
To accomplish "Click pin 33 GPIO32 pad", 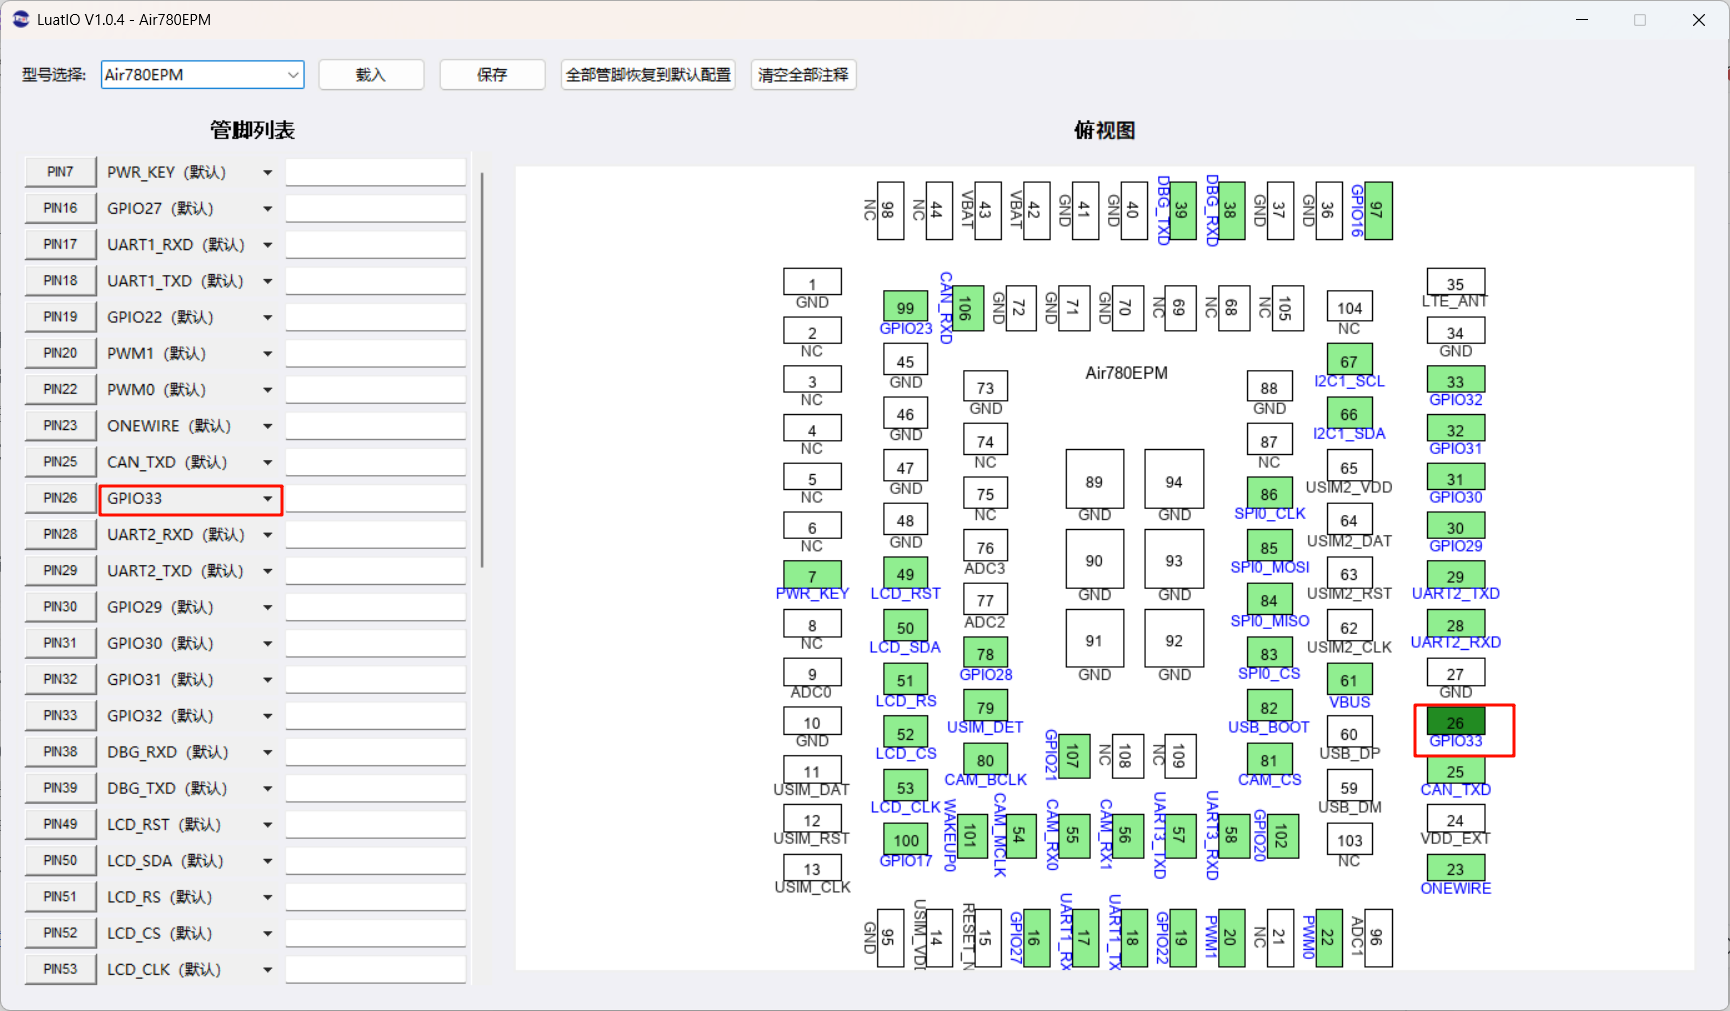I will coord(1455,381).
